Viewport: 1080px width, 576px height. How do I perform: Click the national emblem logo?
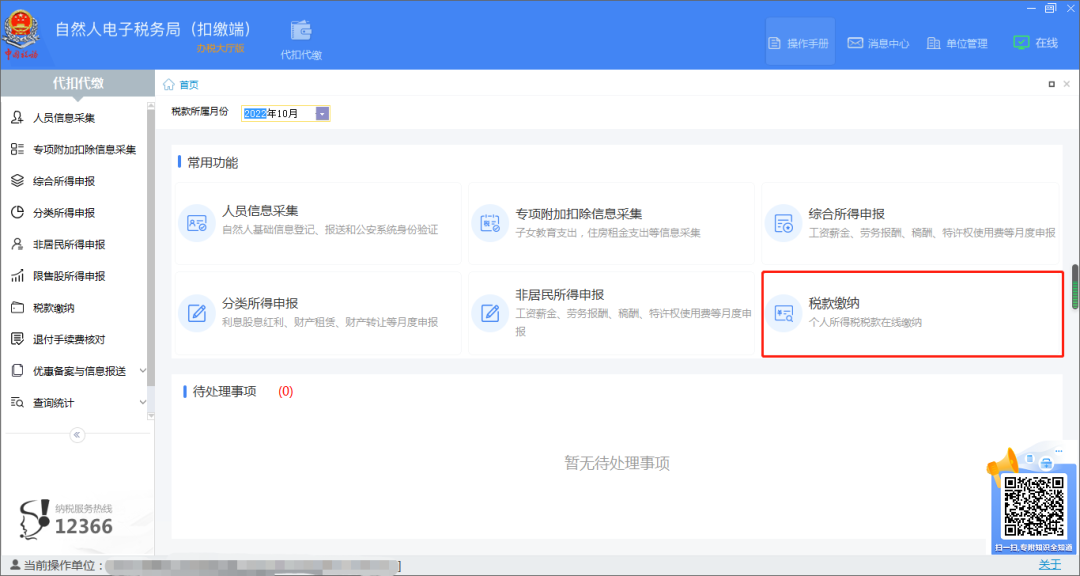(21, 34)
